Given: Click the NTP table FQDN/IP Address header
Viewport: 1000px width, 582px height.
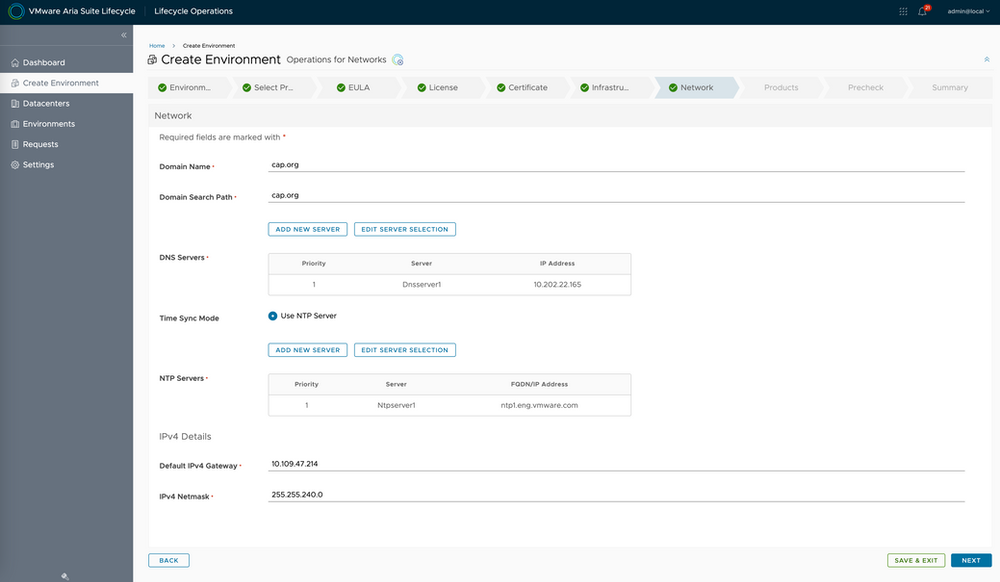Looking at the screenshot, I should [x=540, y=384].
